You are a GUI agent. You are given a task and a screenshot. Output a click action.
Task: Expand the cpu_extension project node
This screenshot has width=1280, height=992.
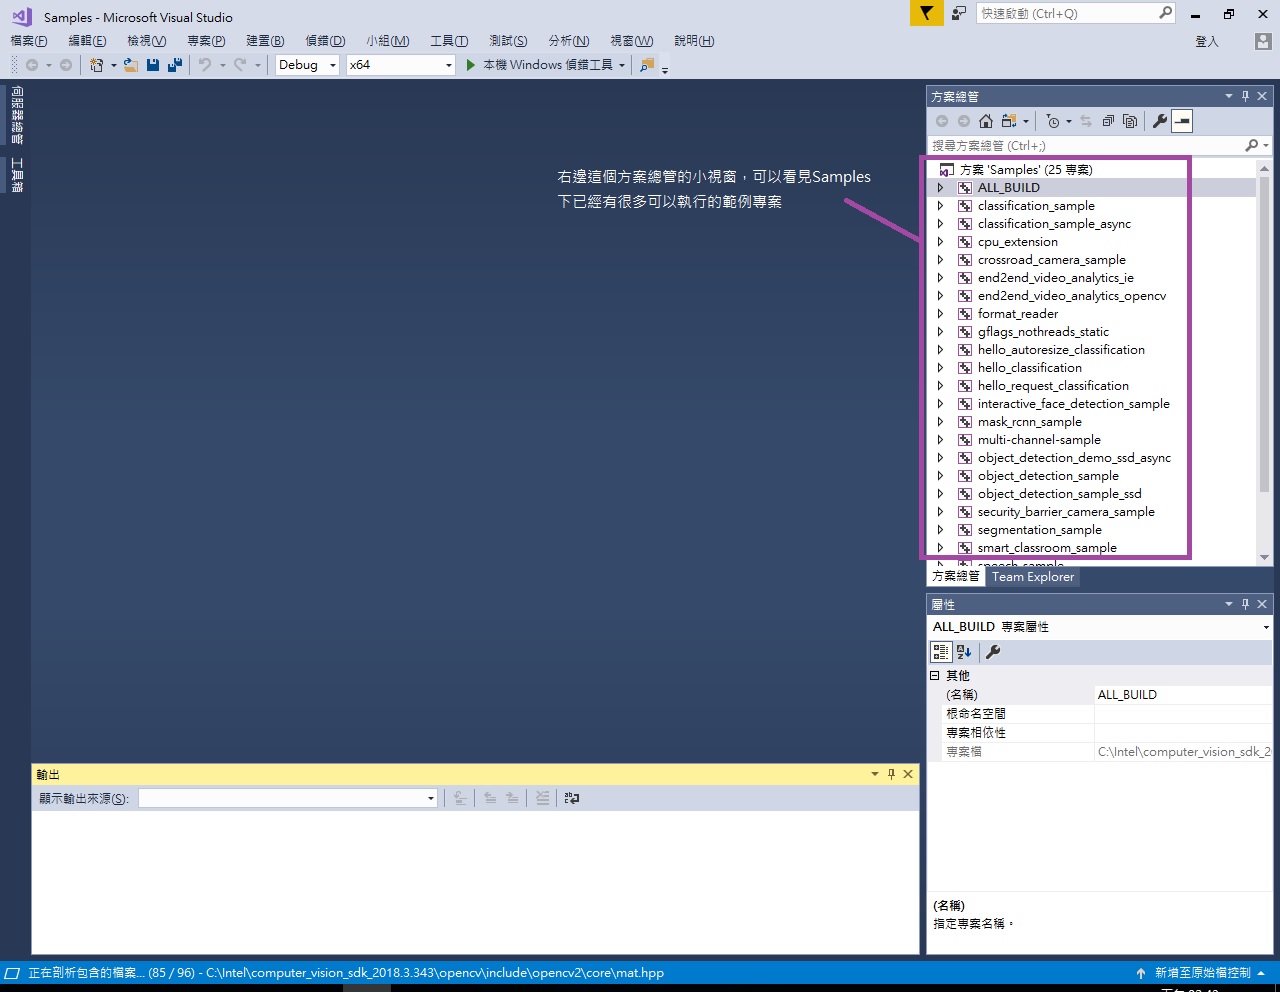(940, 242)
